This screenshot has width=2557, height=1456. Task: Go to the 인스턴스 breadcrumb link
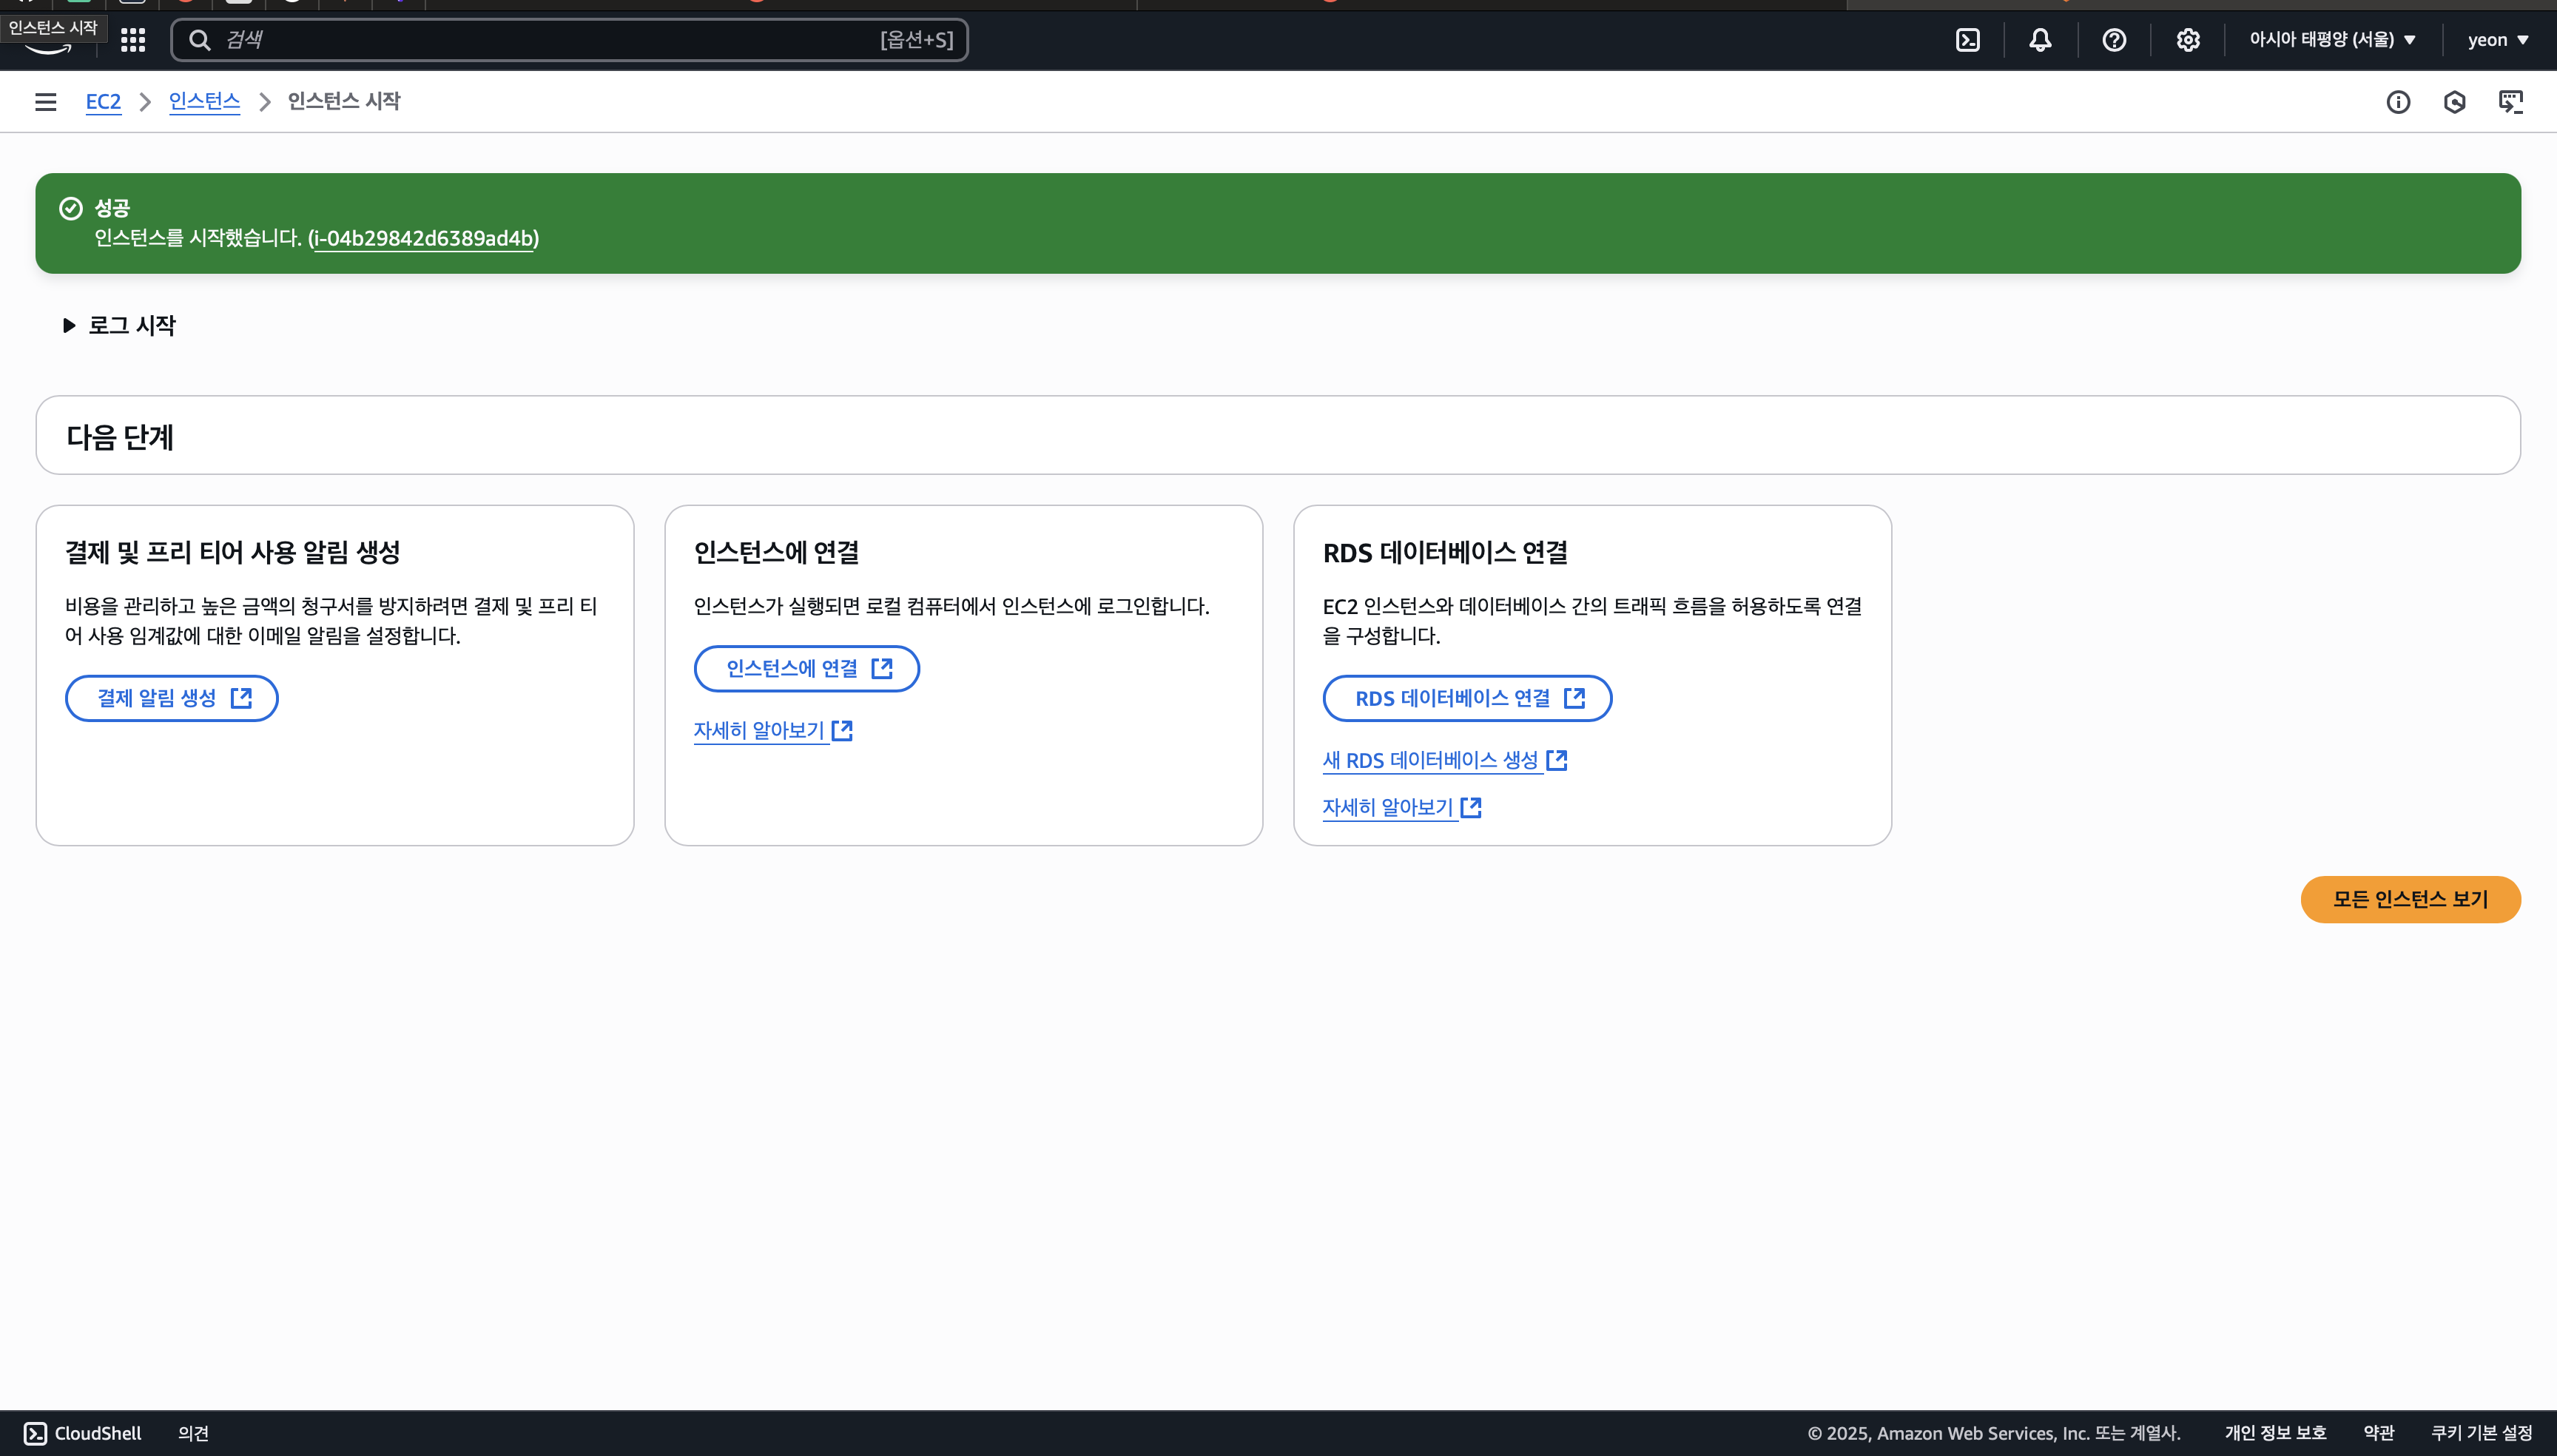coord(204,102)
